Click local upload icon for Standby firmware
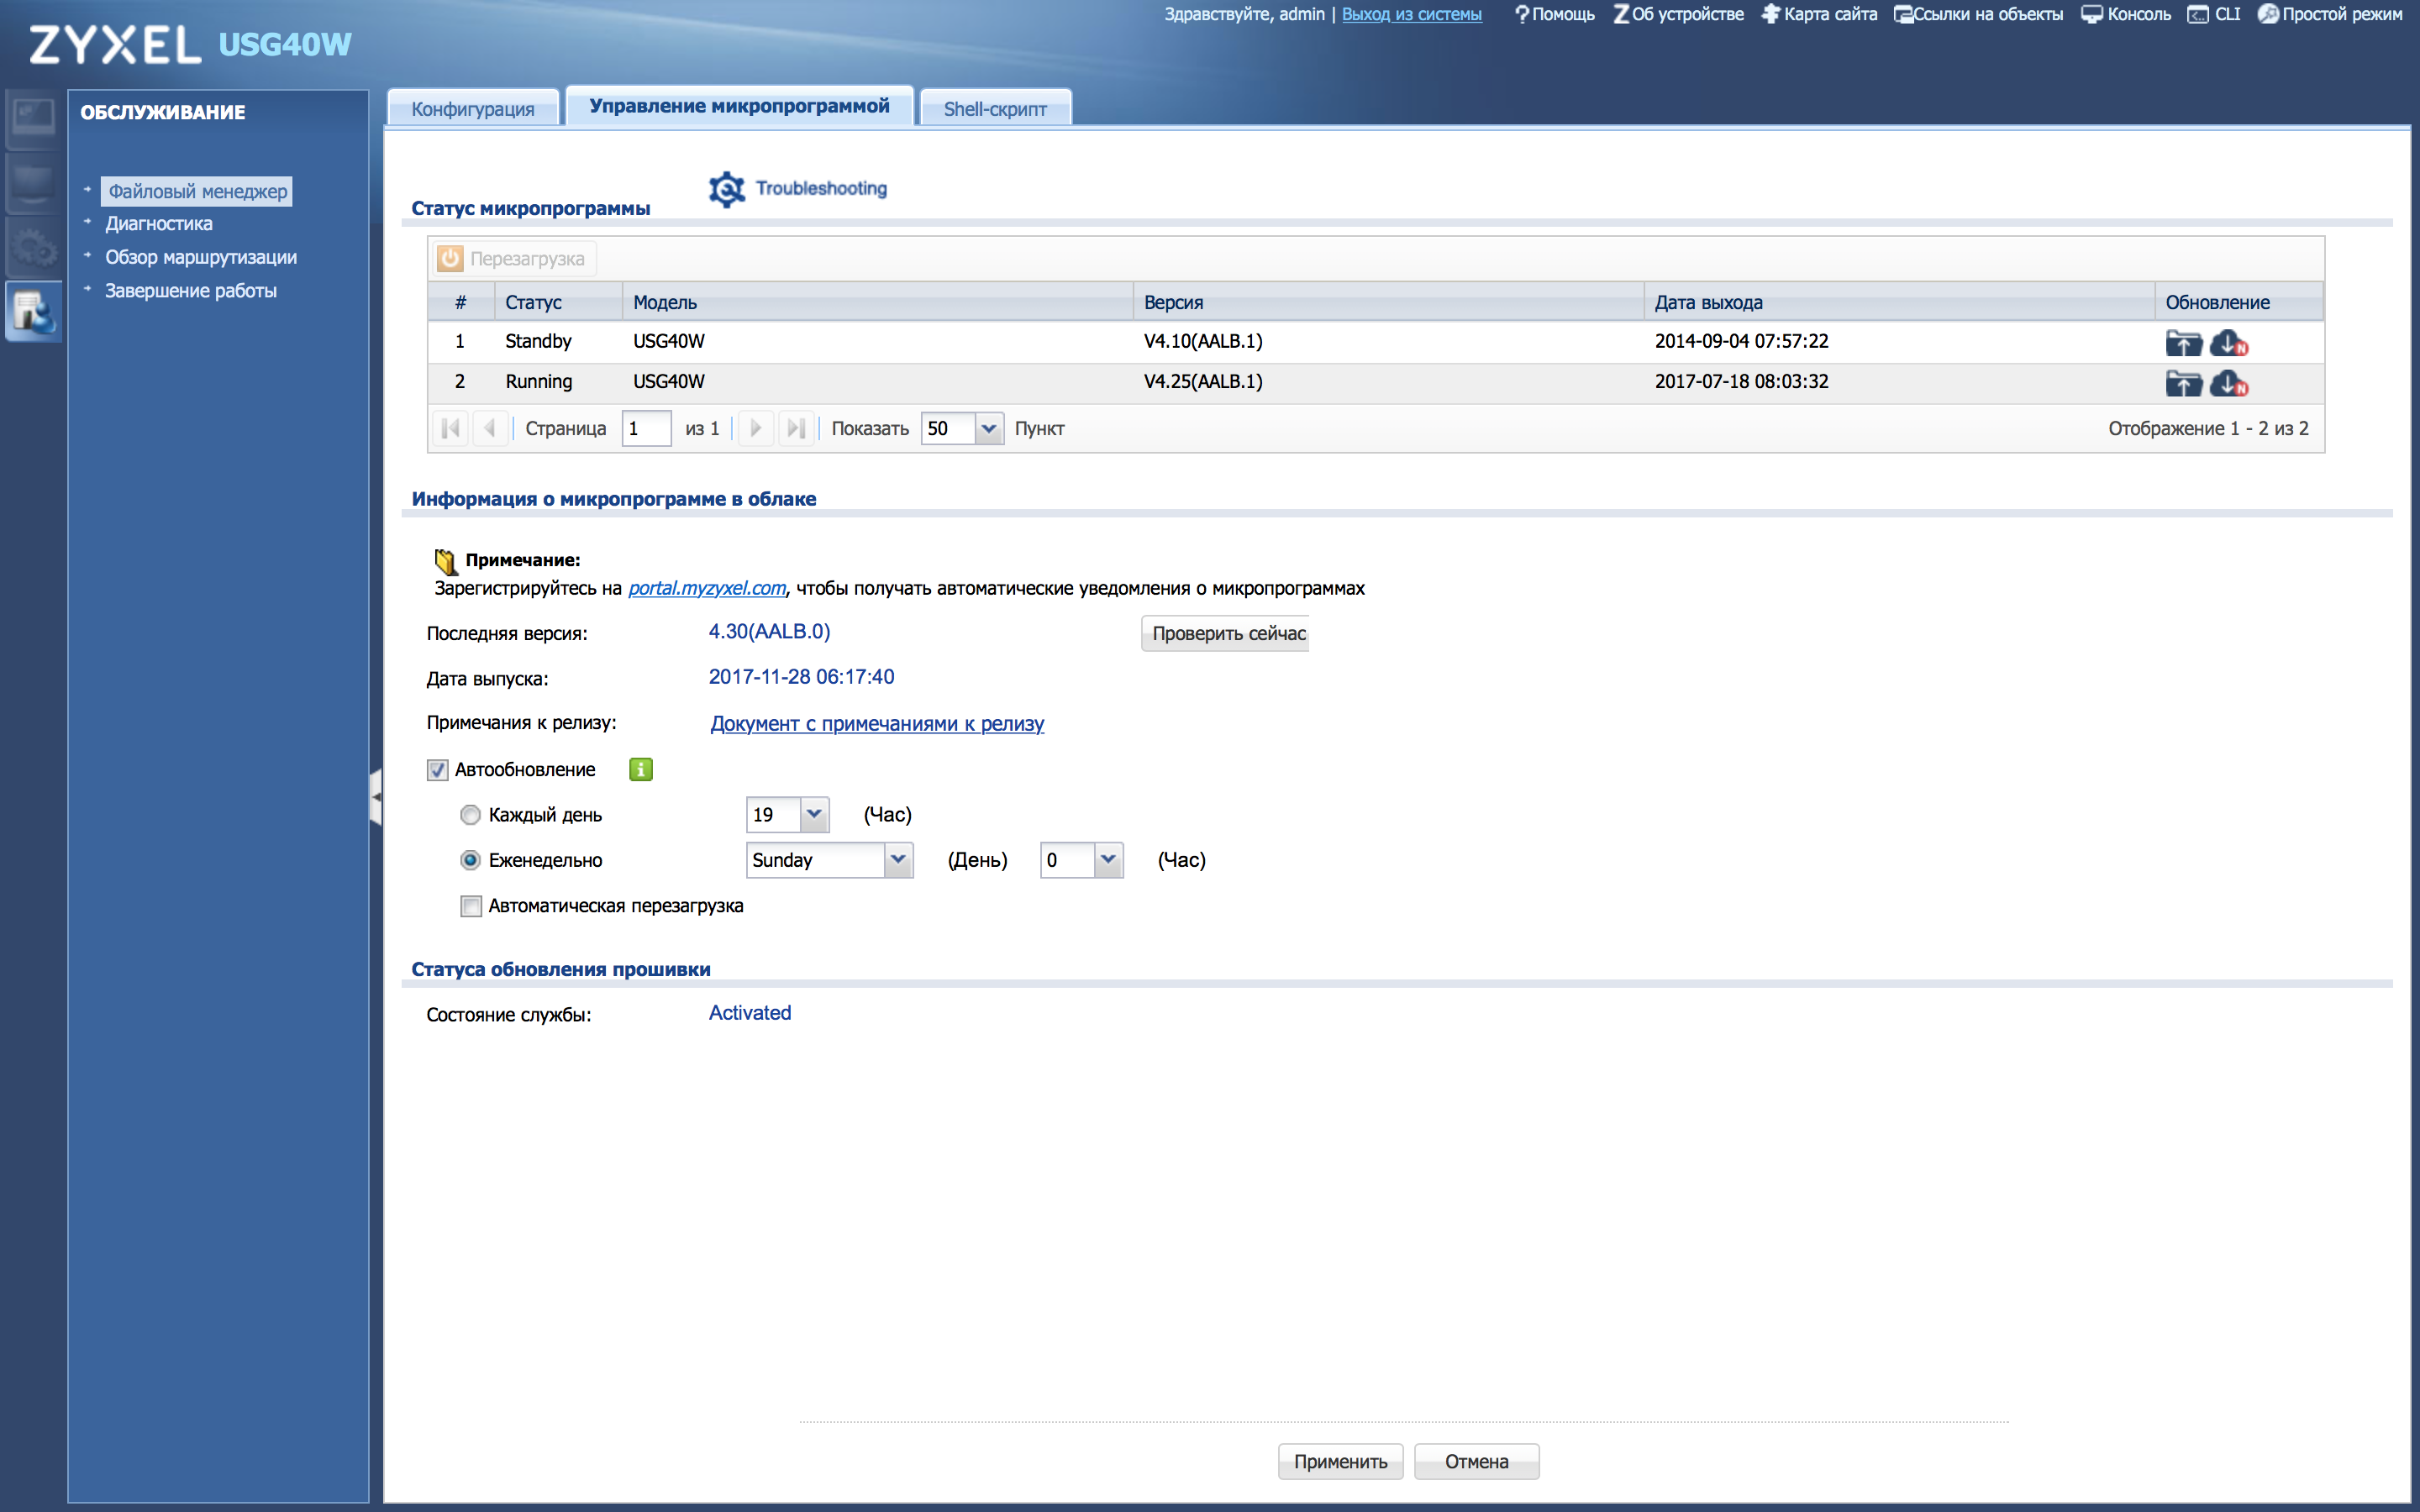2420x1512 pixels. [x=2183, y=343]
